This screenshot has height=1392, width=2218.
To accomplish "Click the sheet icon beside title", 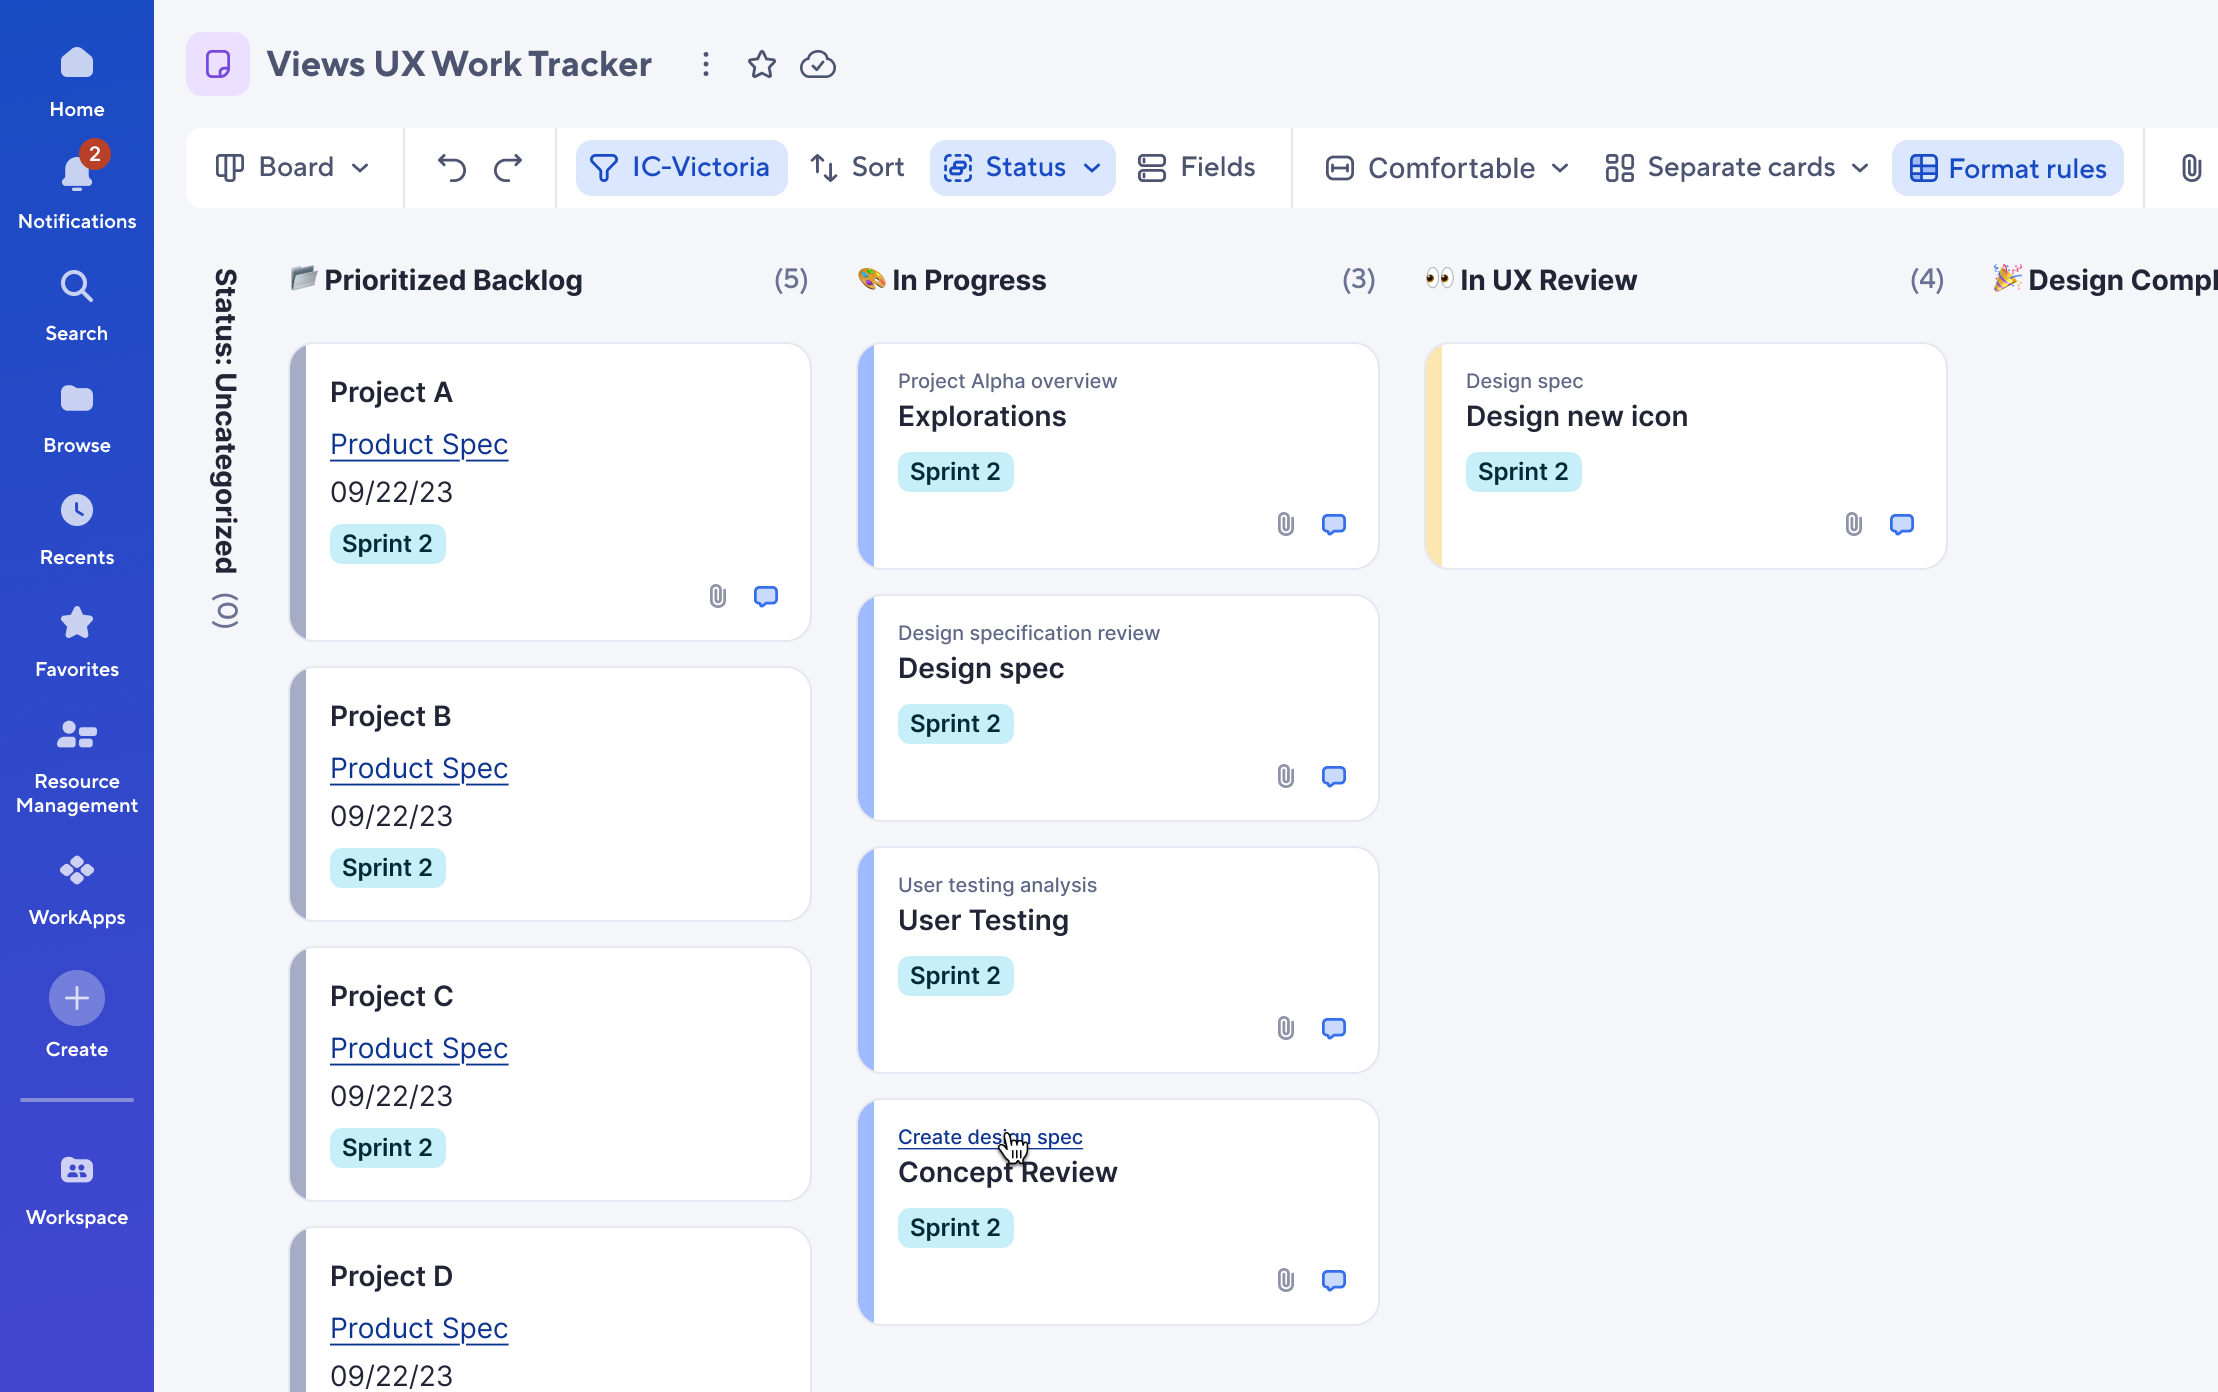I will (x=218, y=64).
